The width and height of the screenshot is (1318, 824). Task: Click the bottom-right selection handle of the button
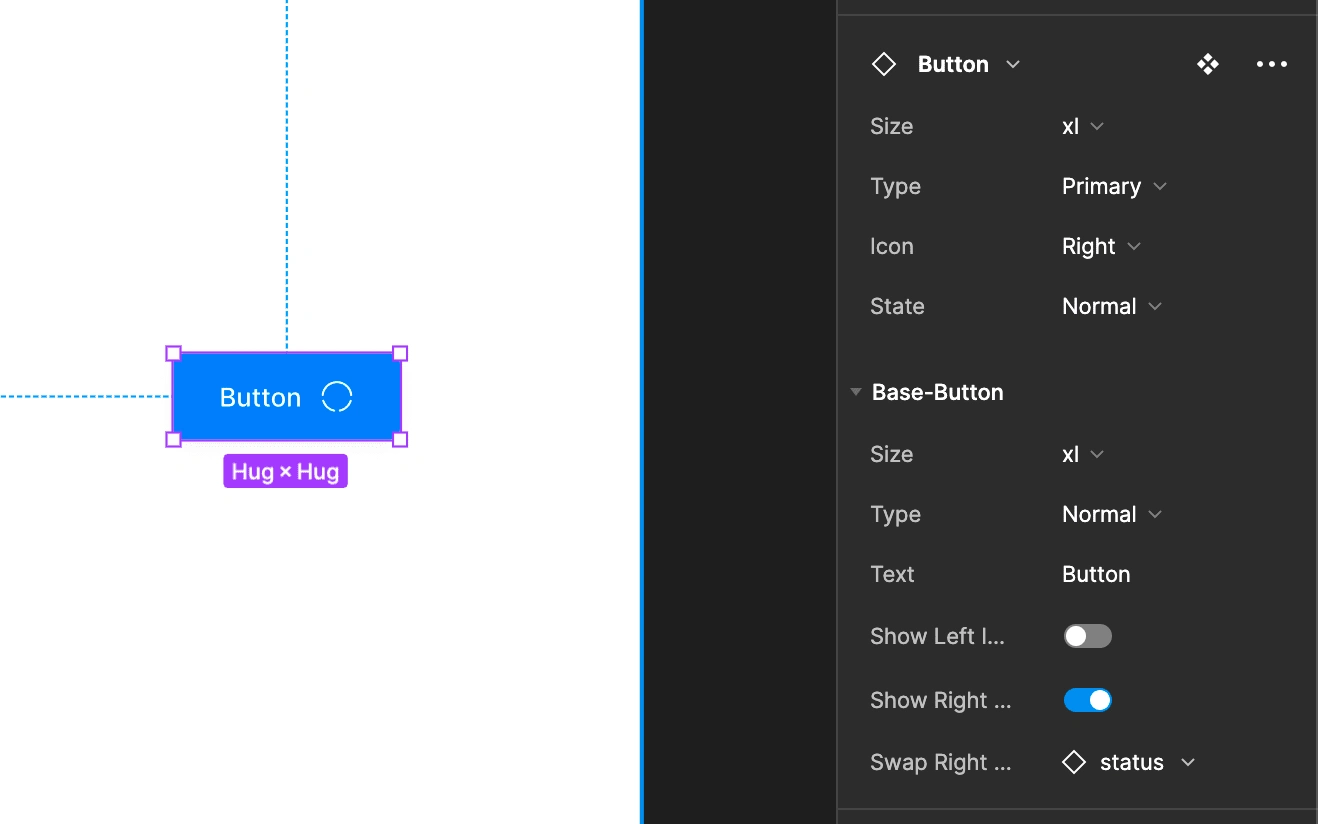400,439
